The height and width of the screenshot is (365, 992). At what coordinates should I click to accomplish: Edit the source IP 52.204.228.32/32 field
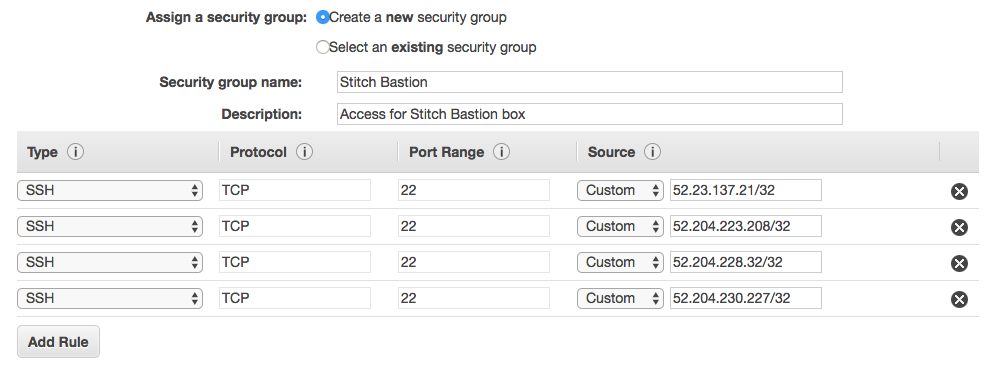(746, 263)
